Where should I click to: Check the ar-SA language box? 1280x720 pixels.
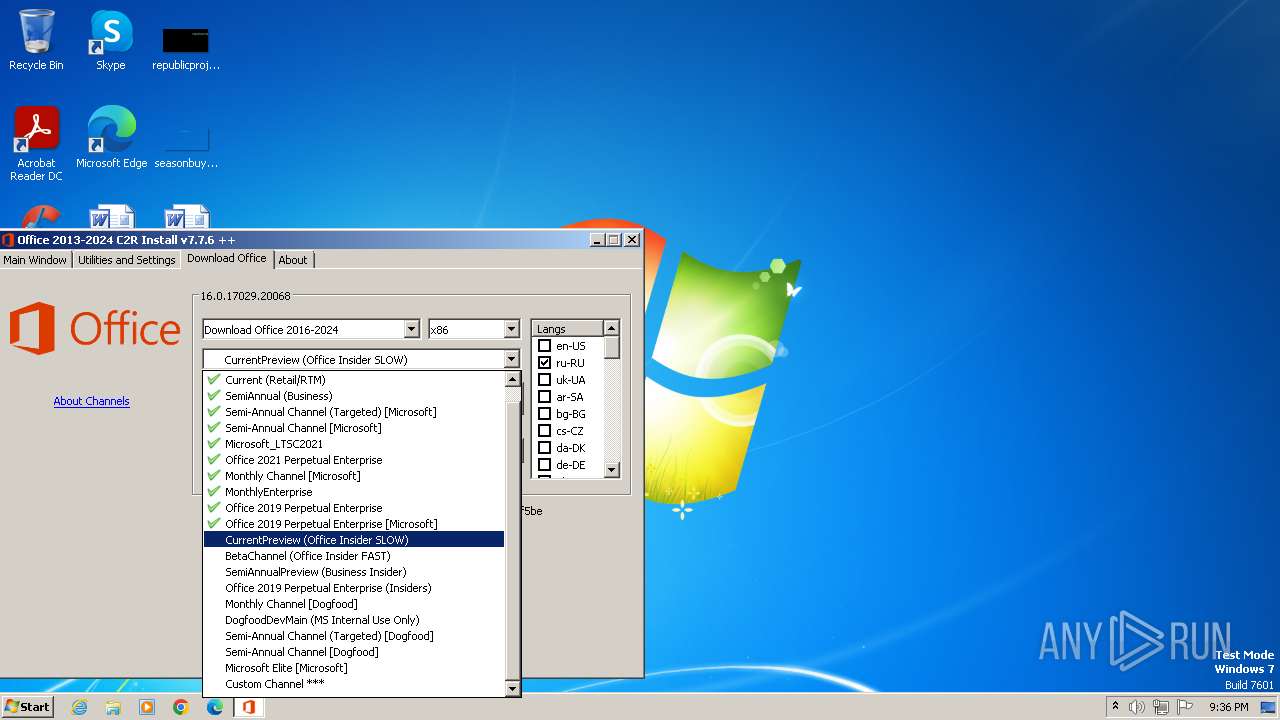(x=545, y=397)
